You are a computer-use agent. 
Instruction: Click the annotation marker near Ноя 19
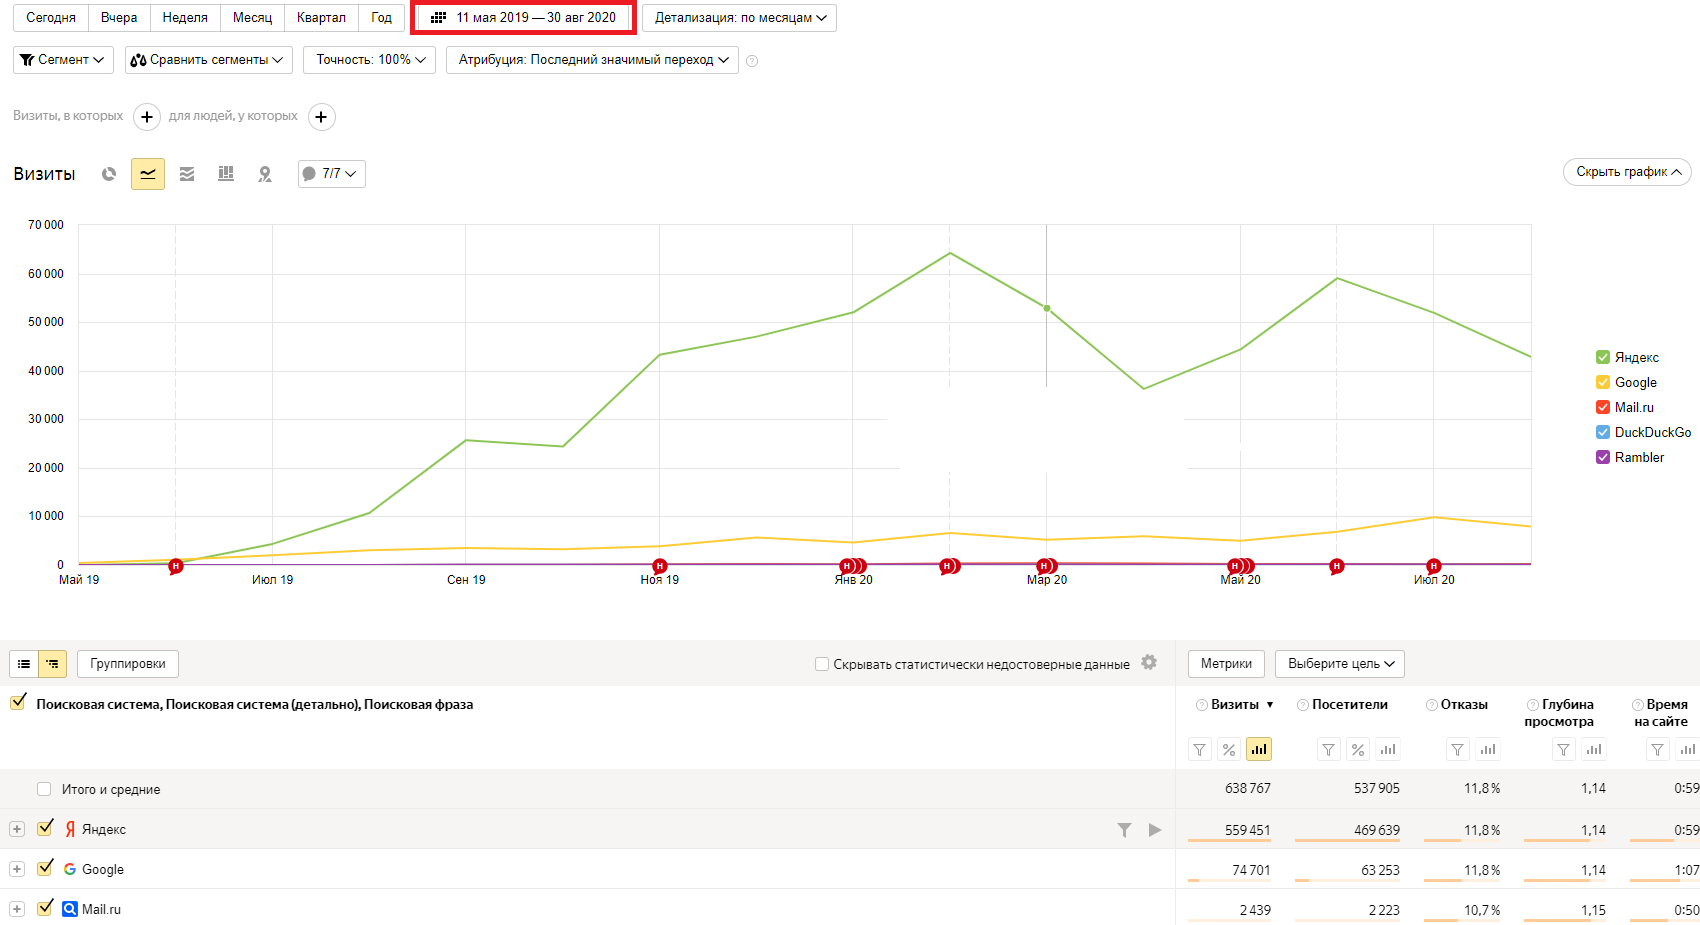tap(660, 566)
